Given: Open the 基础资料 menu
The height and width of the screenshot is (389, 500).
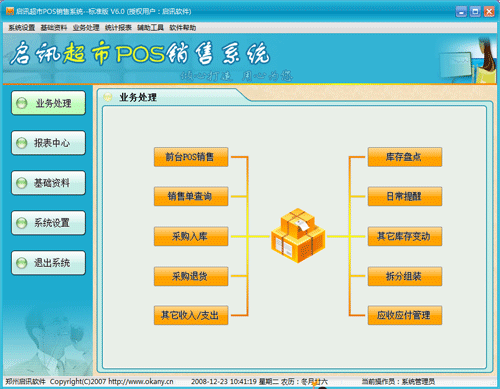Looking at the screenshot, I should tap(54, 28).
